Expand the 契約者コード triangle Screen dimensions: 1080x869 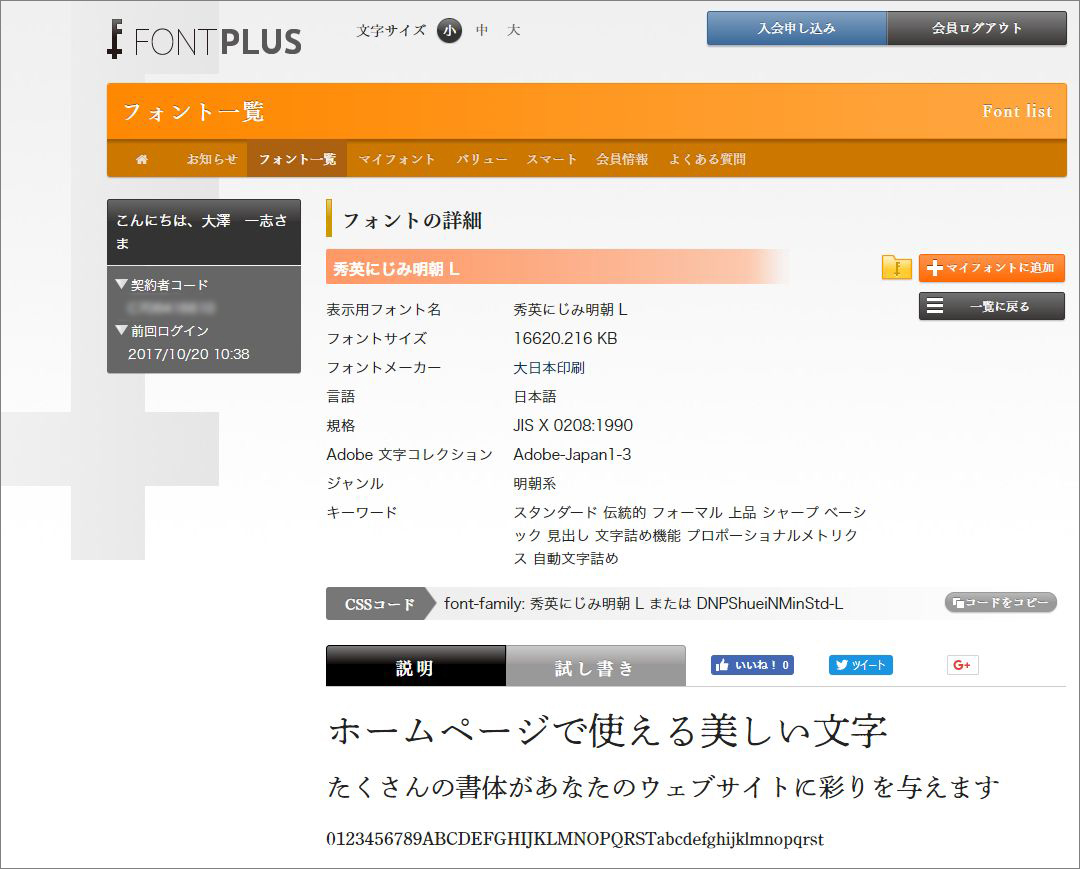(122, 284)
